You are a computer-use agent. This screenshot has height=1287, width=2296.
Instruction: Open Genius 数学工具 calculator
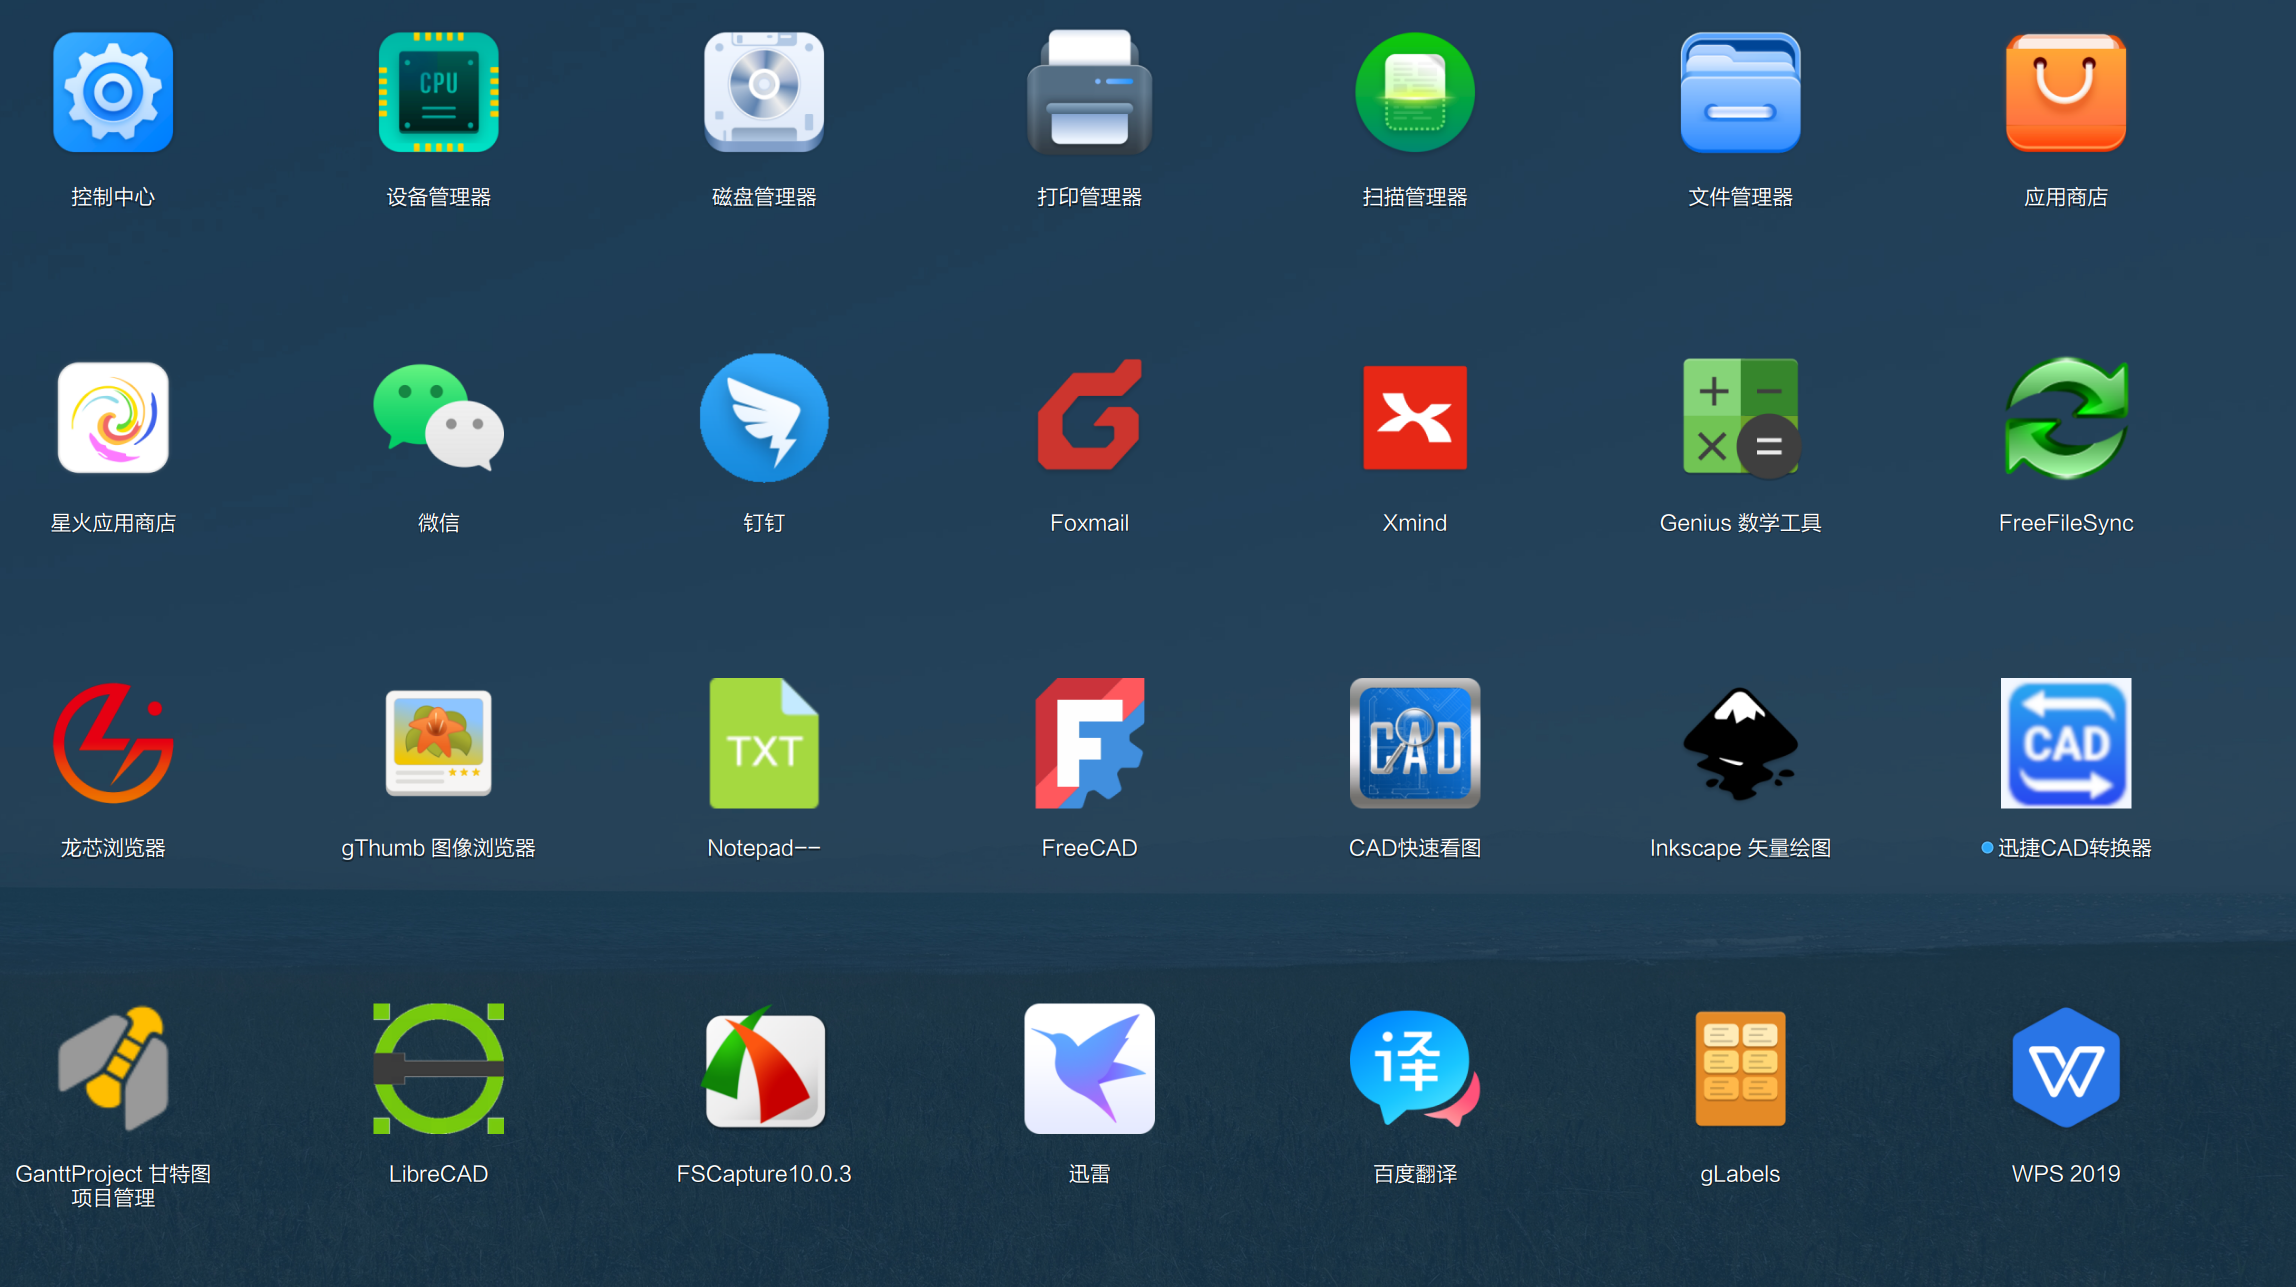pyautogui.click(x=1740, y=417)
